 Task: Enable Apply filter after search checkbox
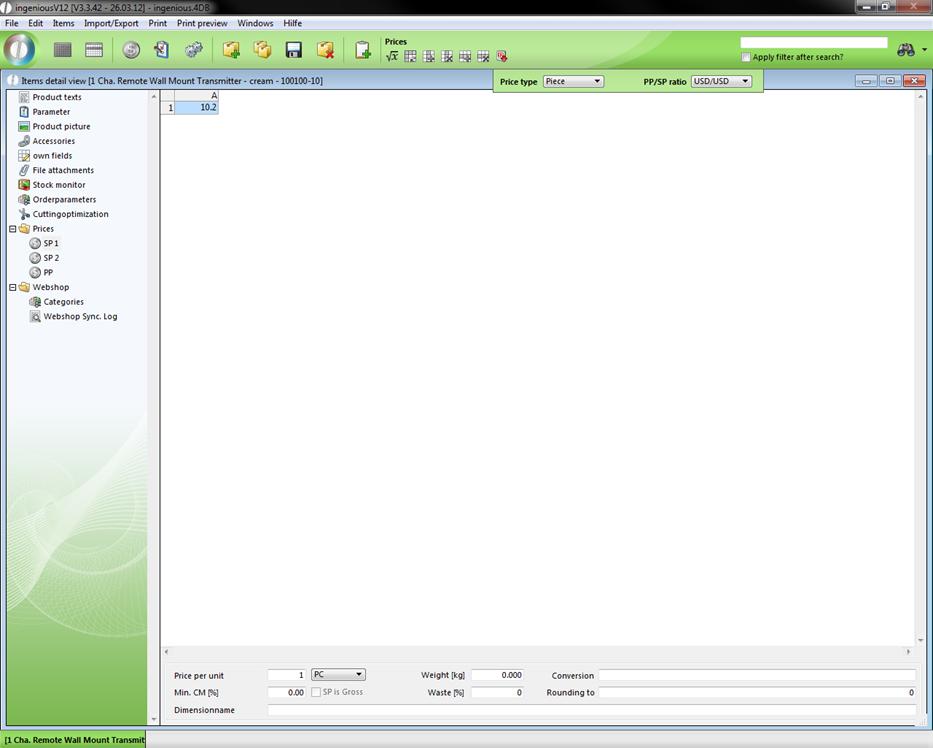coord(746,58)
